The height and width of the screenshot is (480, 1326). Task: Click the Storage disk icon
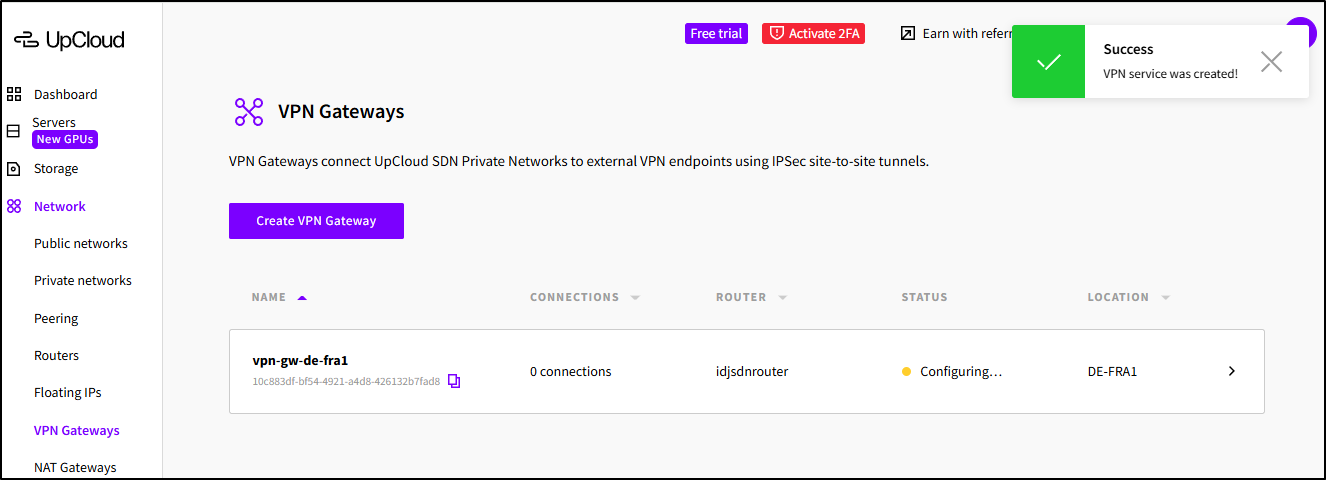click(x=14, y=169)
